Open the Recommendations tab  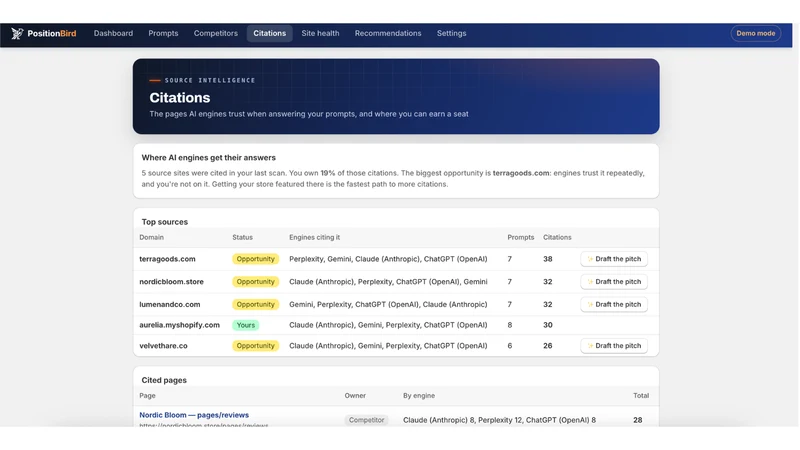tap(388, 33)
